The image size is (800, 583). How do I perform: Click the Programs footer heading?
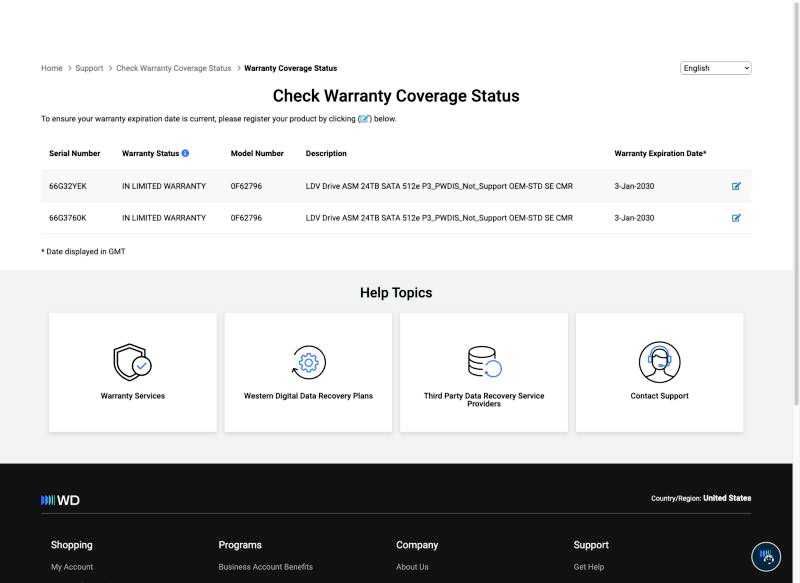tap(240, 545)
